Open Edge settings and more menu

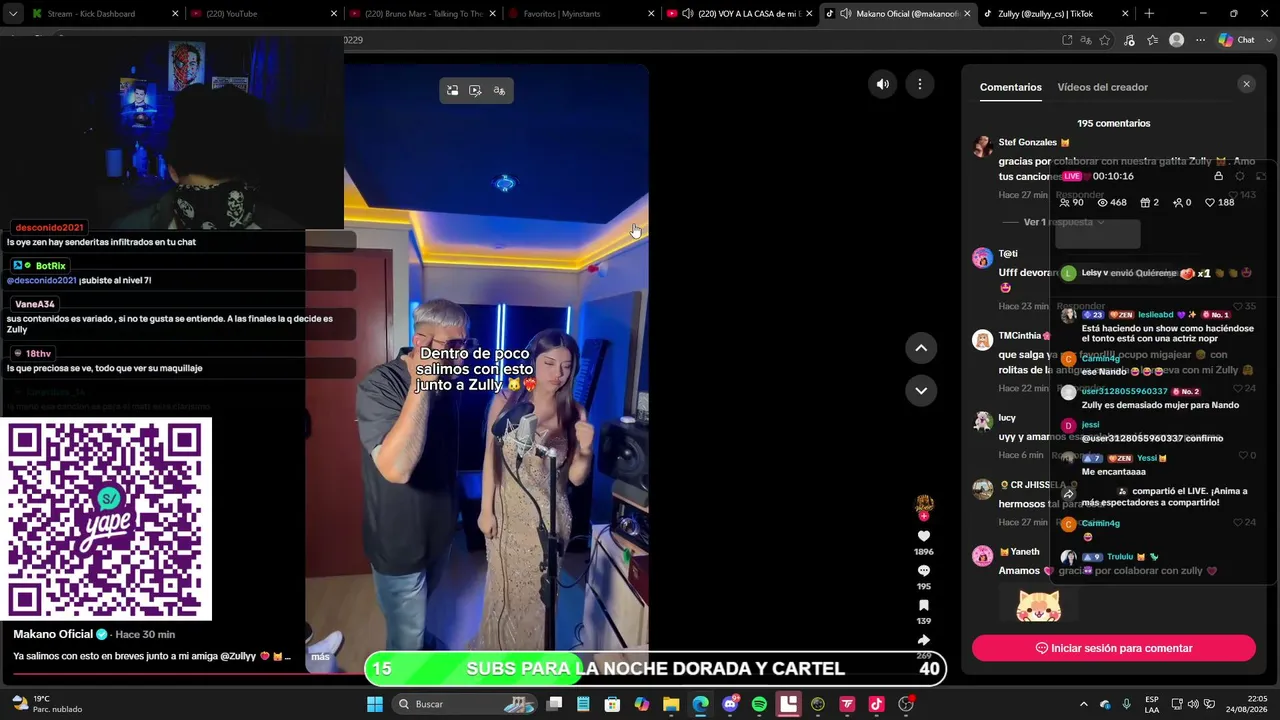1200,40
